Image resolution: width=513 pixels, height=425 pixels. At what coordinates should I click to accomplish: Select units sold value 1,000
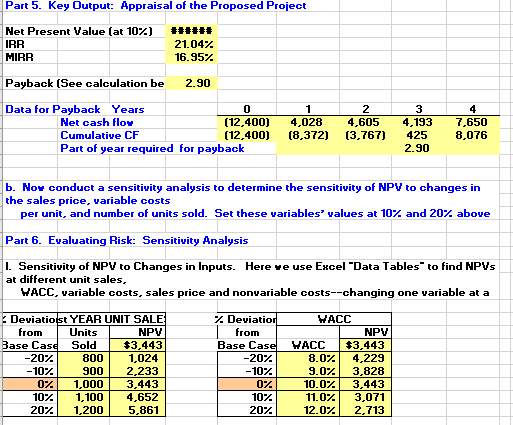coord(83,384)
